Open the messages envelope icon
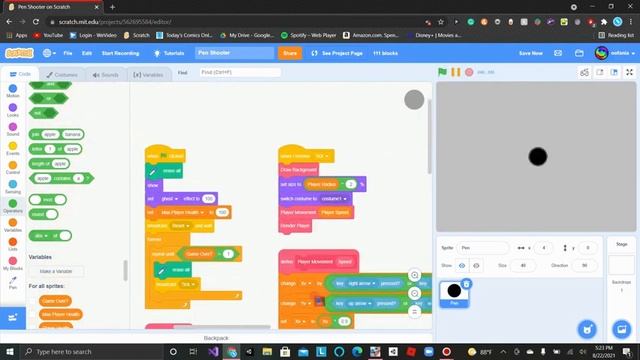This screenshot has height=360, width=640. click(558, 53)
